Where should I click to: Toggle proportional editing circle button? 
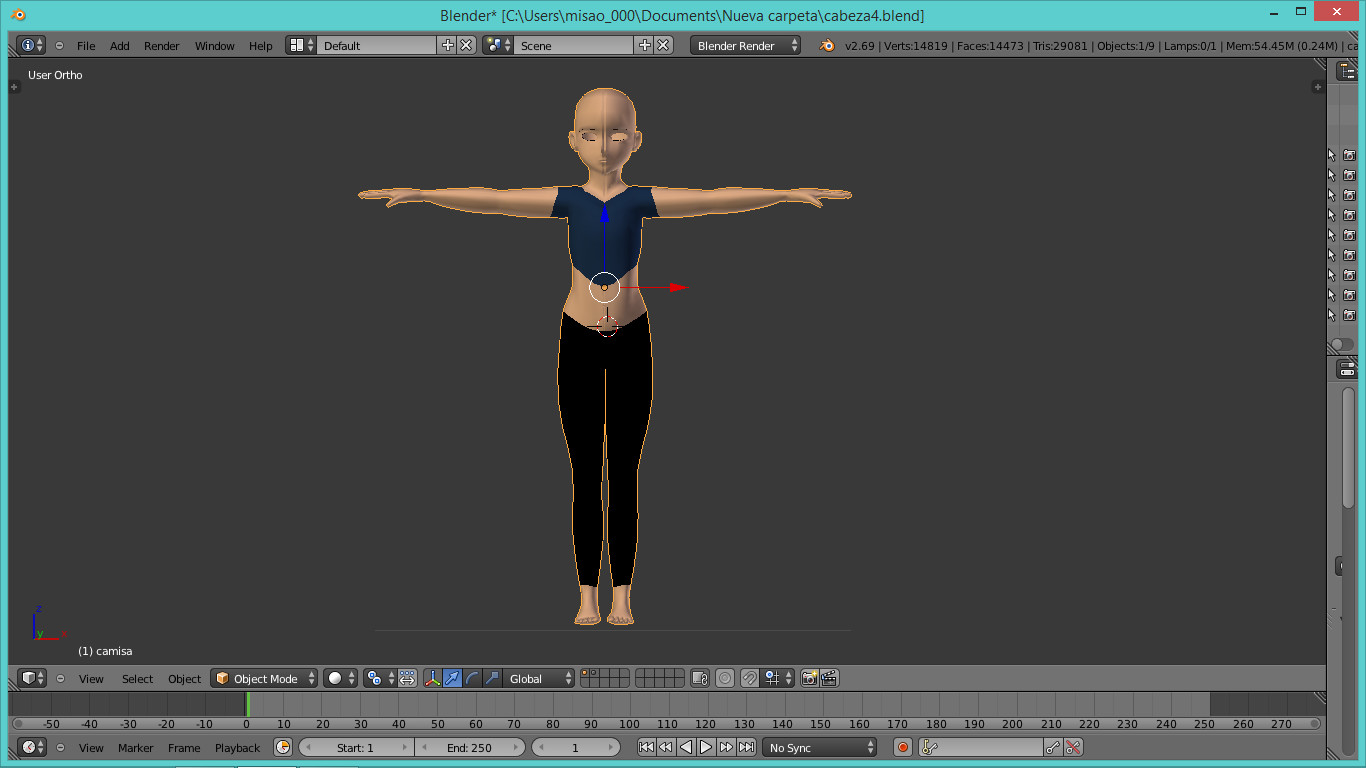[x=725, y=678]
